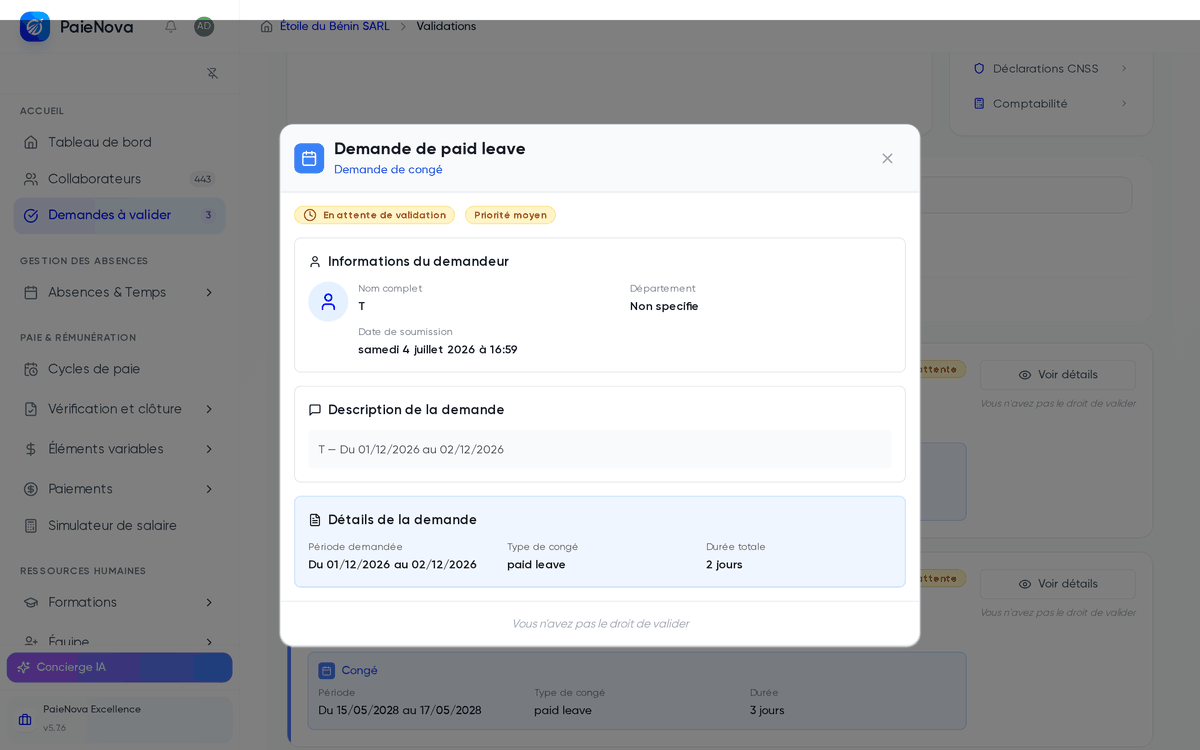Open Demandes à valider menu item

(119, 215)
